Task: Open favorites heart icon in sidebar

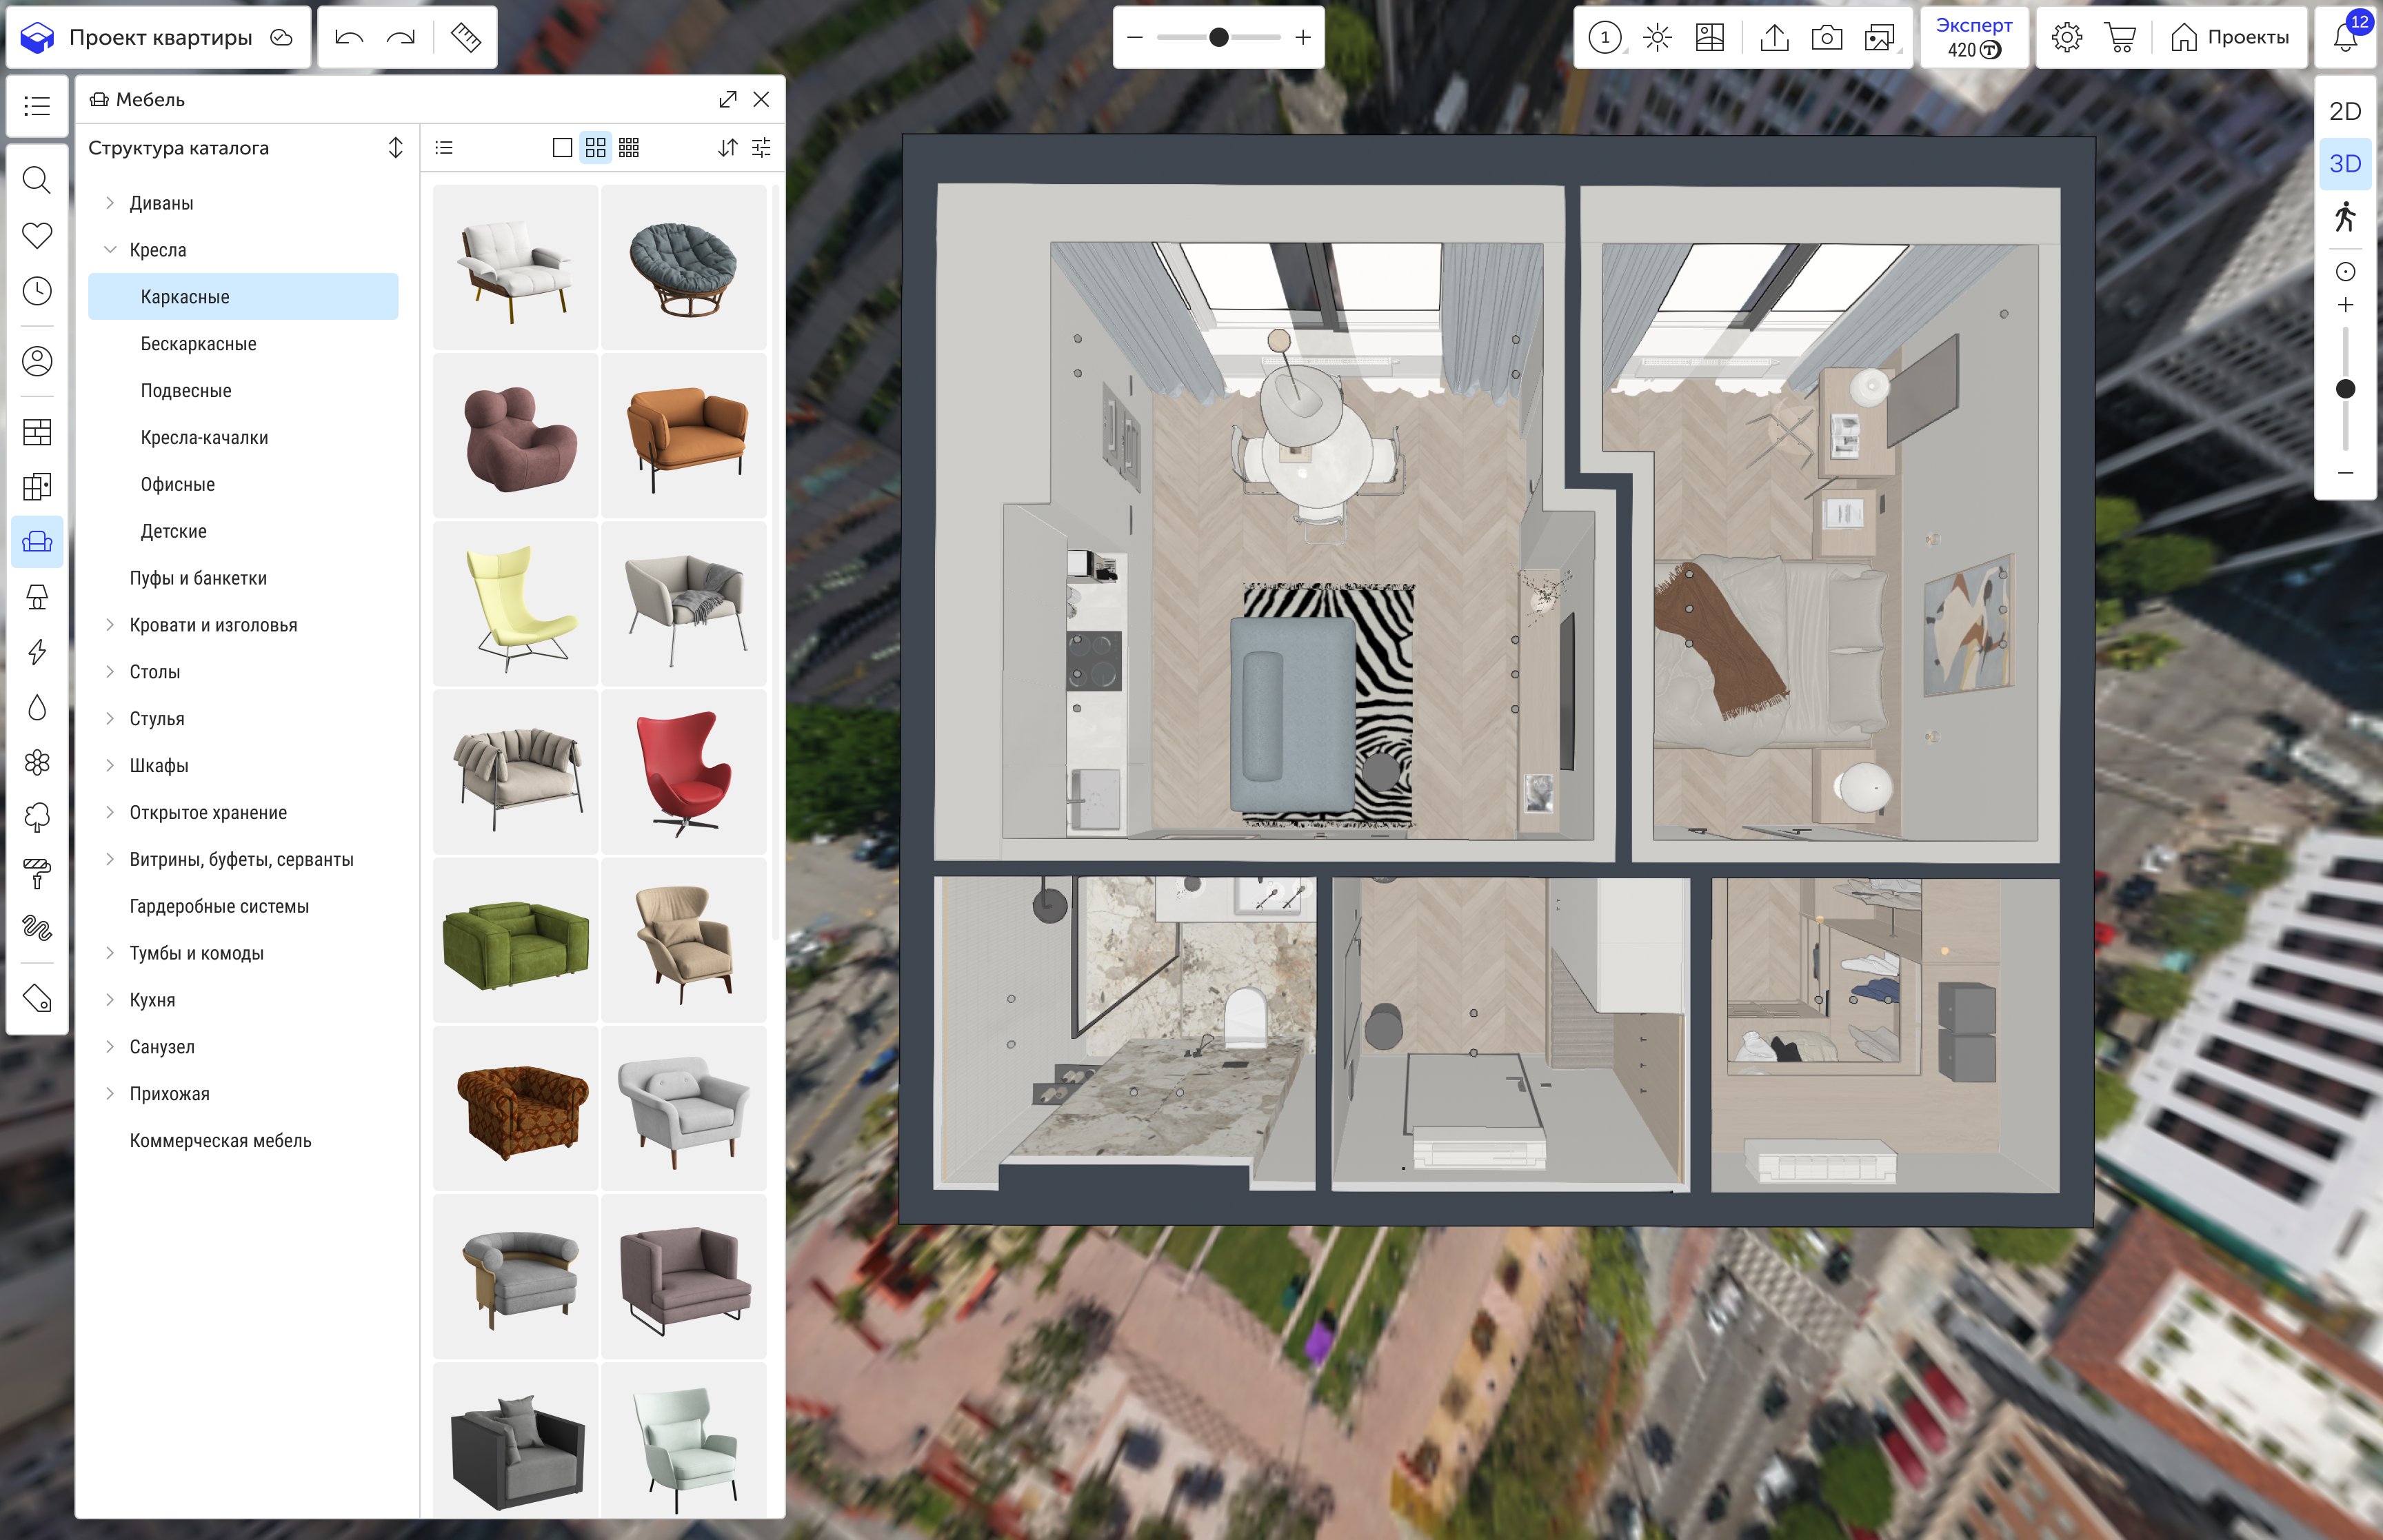Action: click(37, 235)
